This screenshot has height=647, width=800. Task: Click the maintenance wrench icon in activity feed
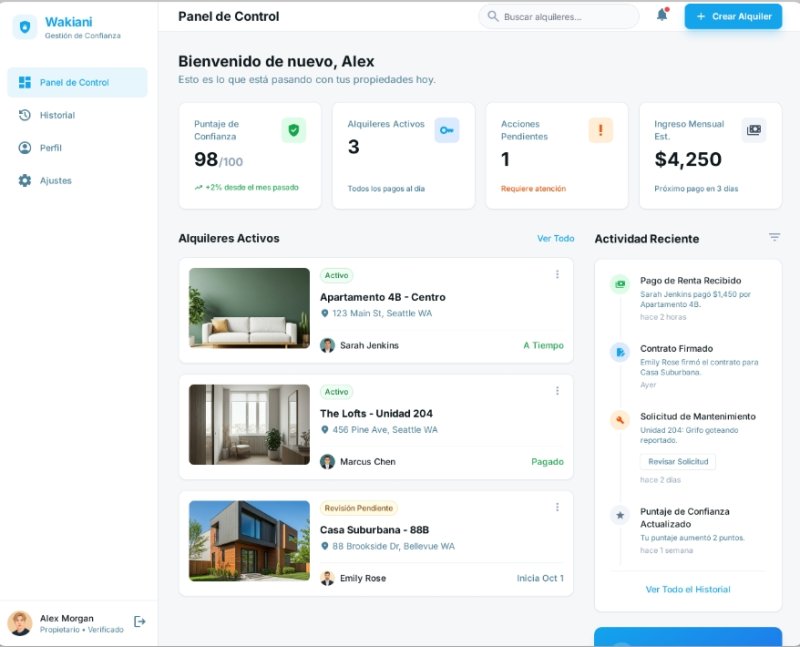point(620,420)
